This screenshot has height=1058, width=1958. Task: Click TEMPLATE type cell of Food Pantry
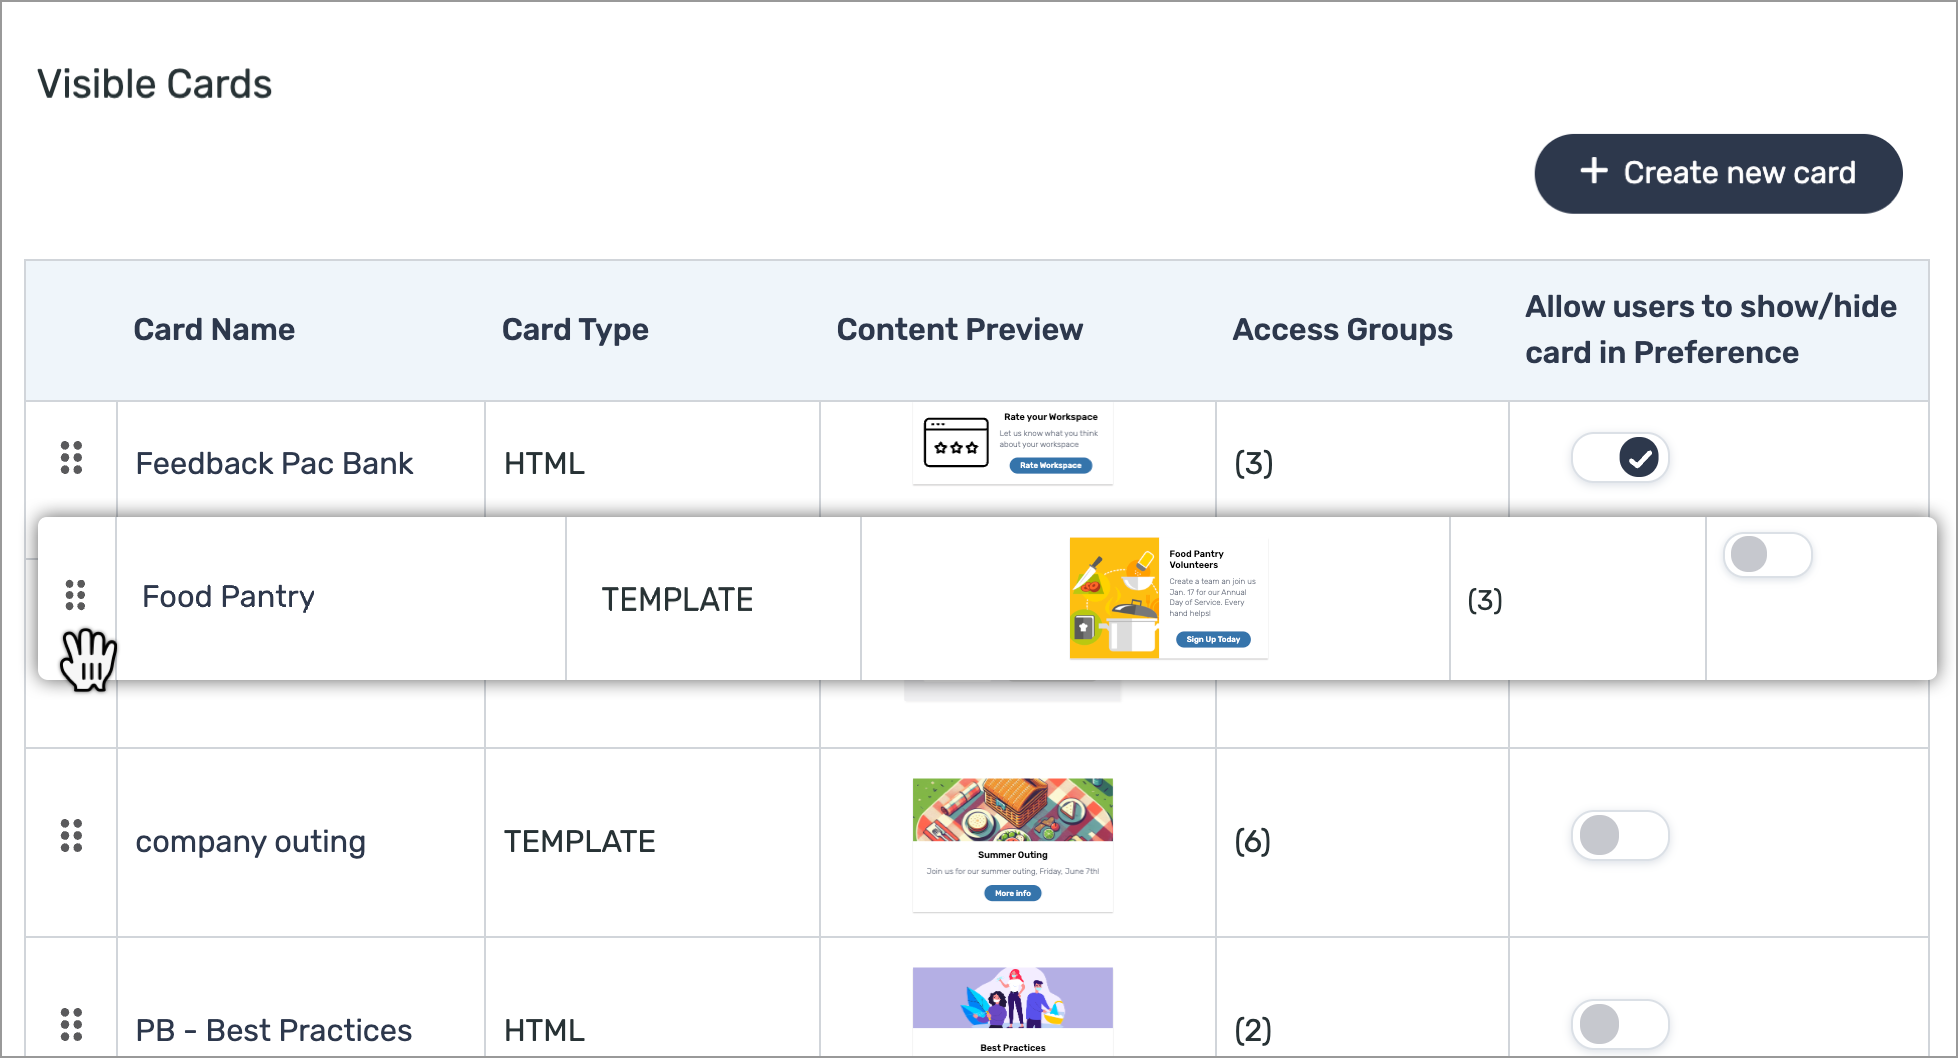pyautogui.click(x=677, y=599)
